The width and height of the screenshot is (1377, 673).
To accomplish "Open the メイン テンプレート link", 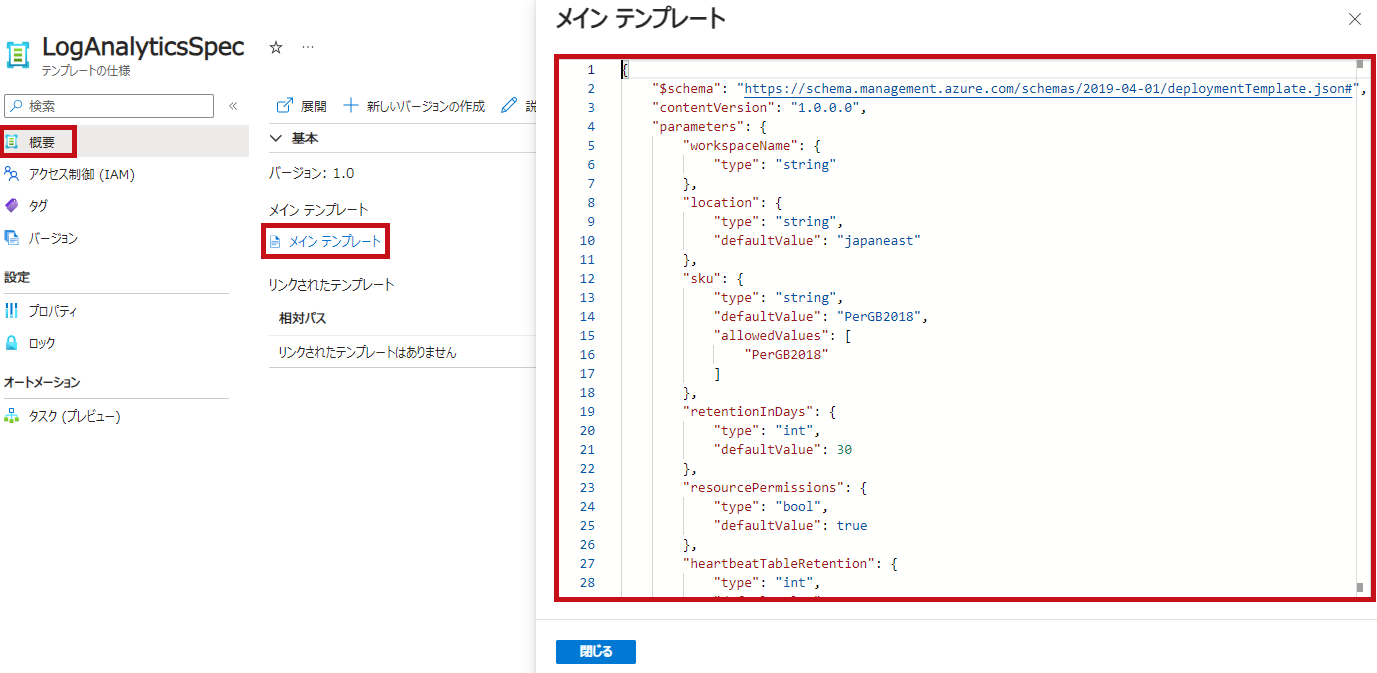I will (335, 242).
